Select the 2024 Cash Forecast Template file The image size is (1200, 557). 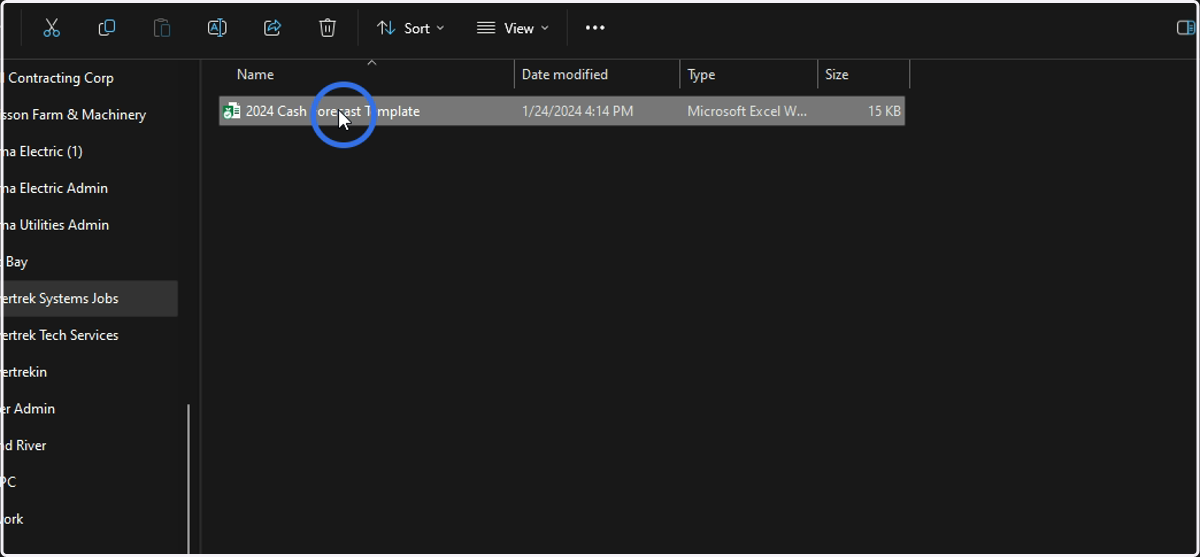pos(562,111)
